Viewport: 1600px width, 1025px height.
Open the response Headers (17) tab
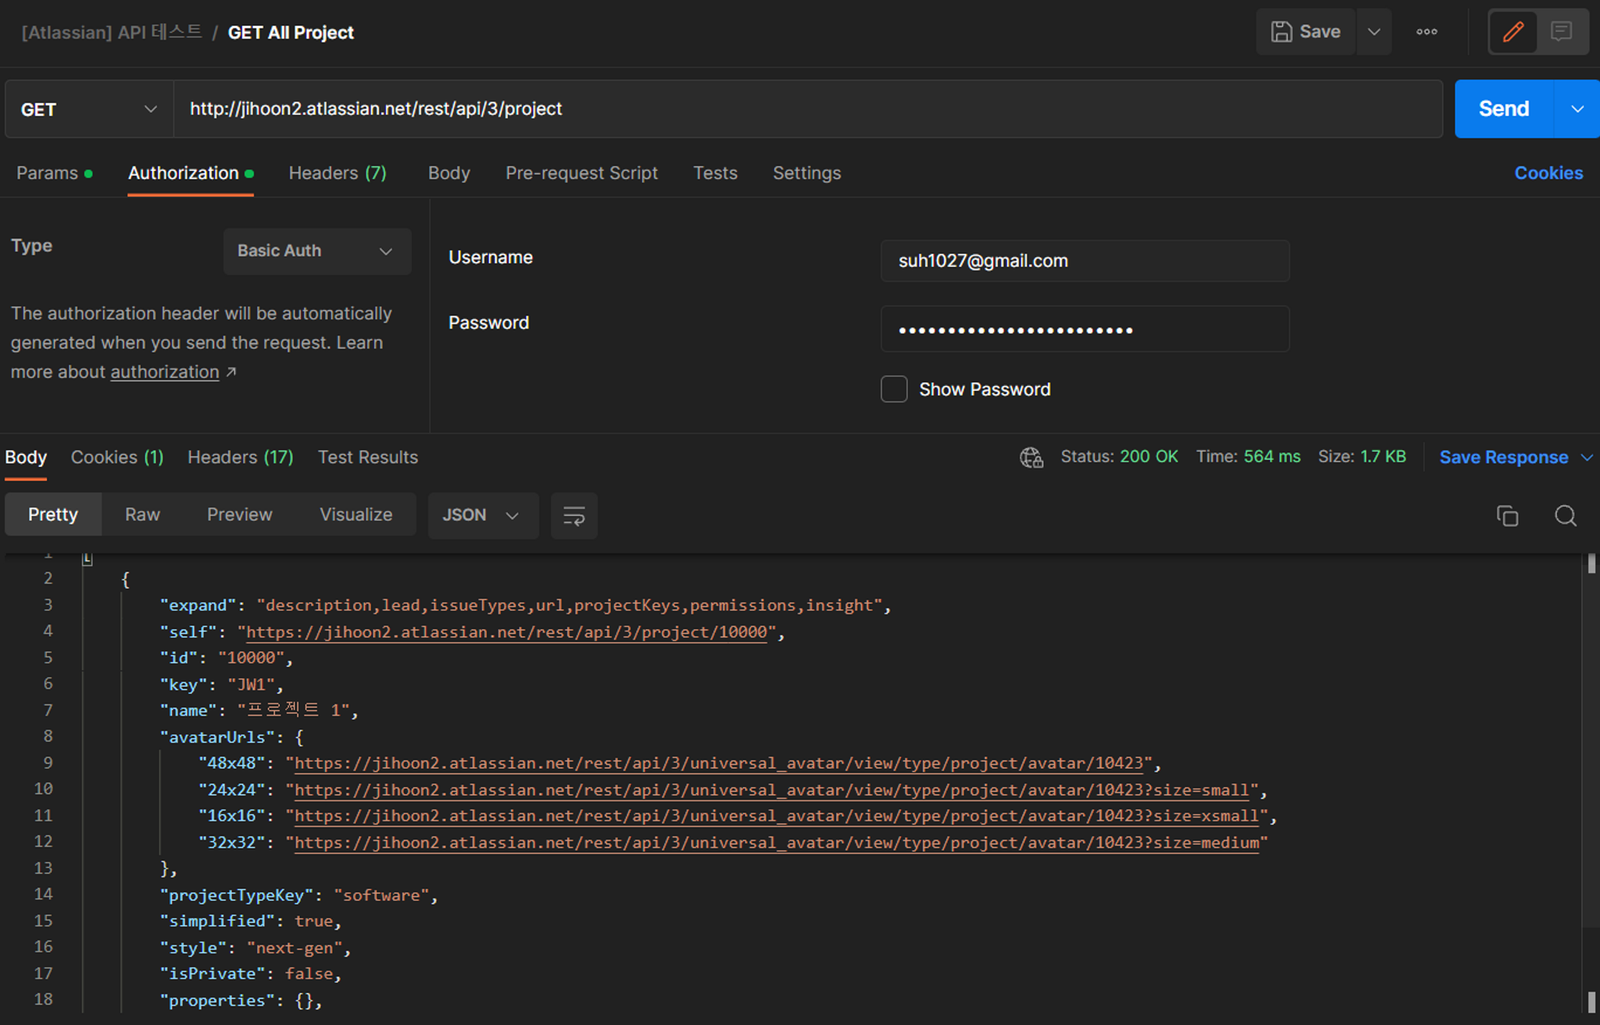(240, 457)
